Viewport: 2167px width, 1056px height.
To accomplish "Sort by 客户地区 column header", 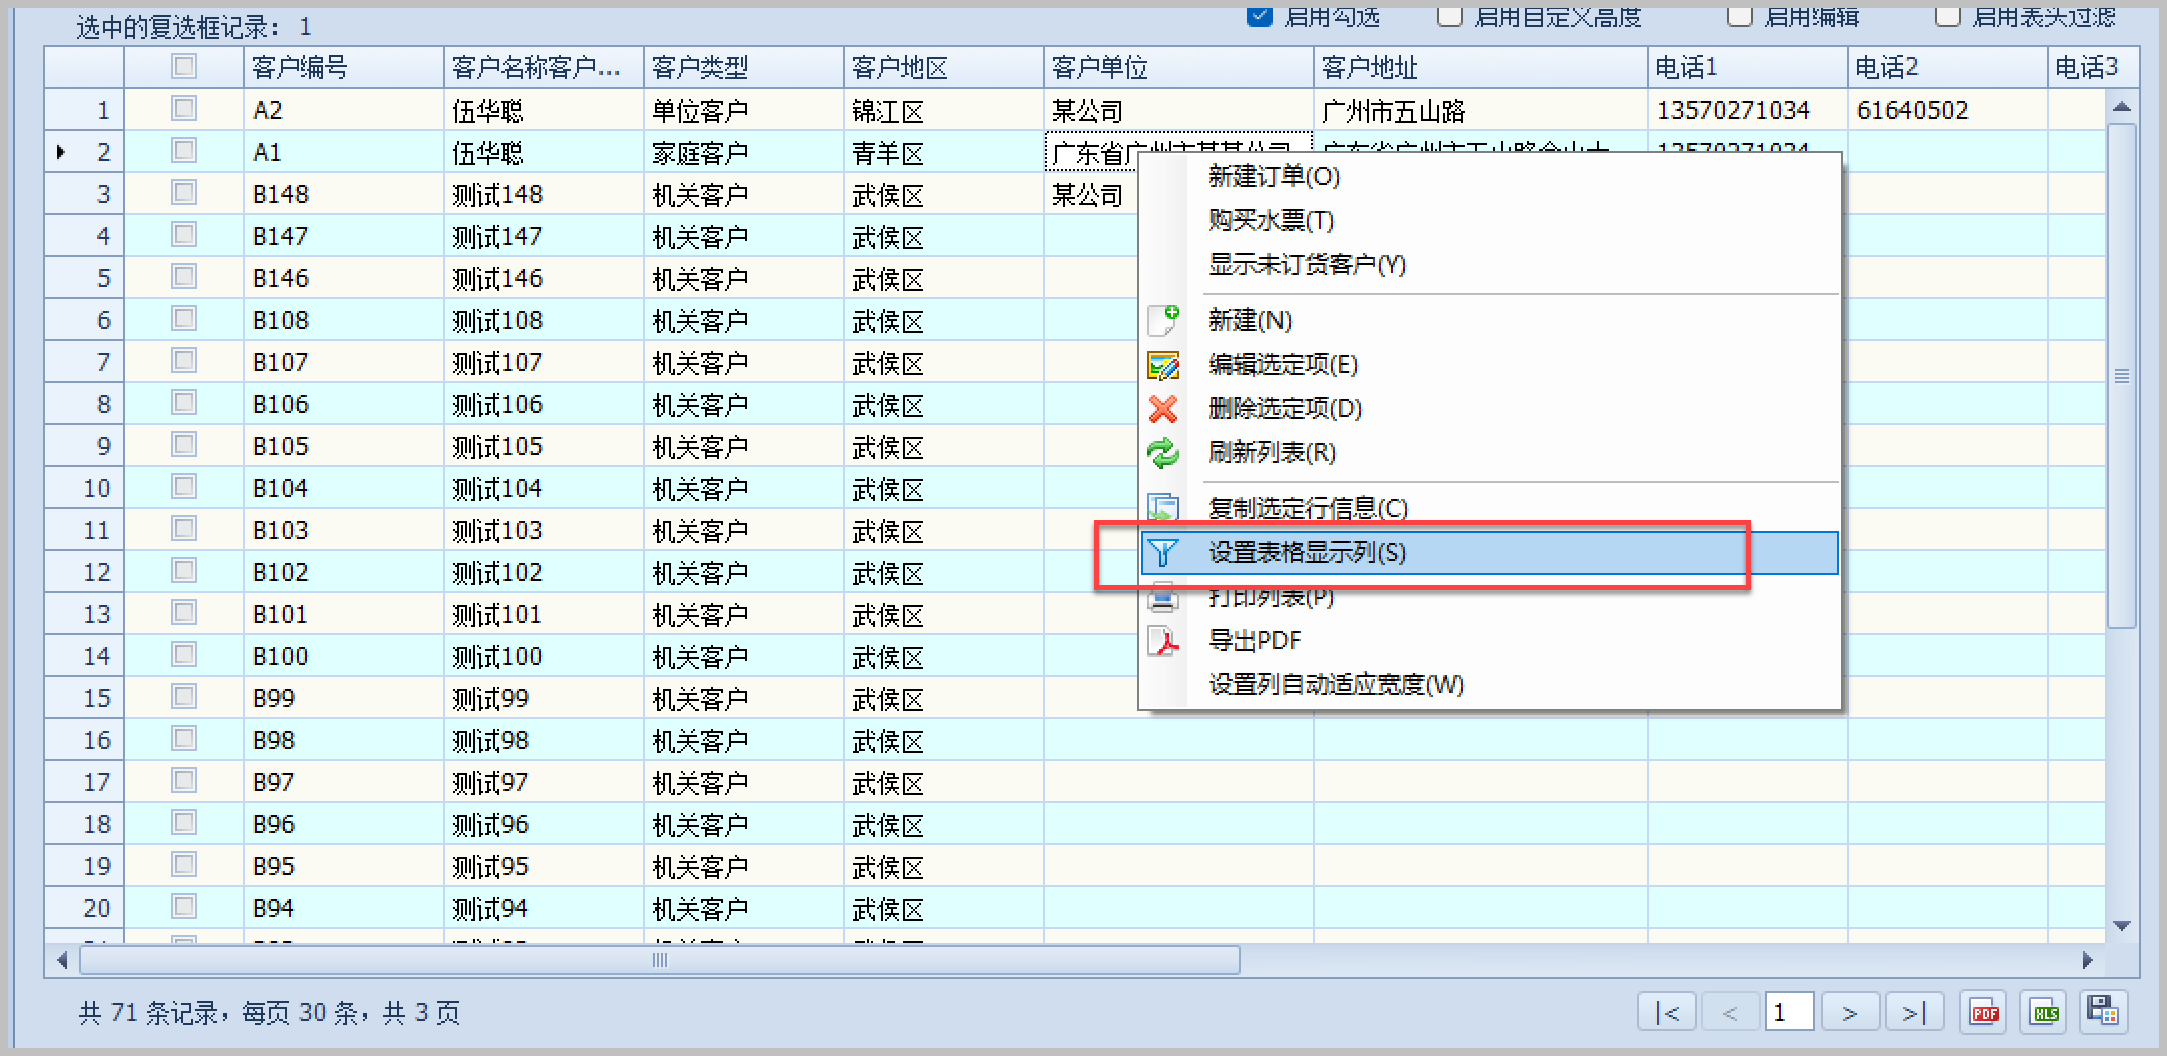I will pyautogui.click(x=943, y=67).
